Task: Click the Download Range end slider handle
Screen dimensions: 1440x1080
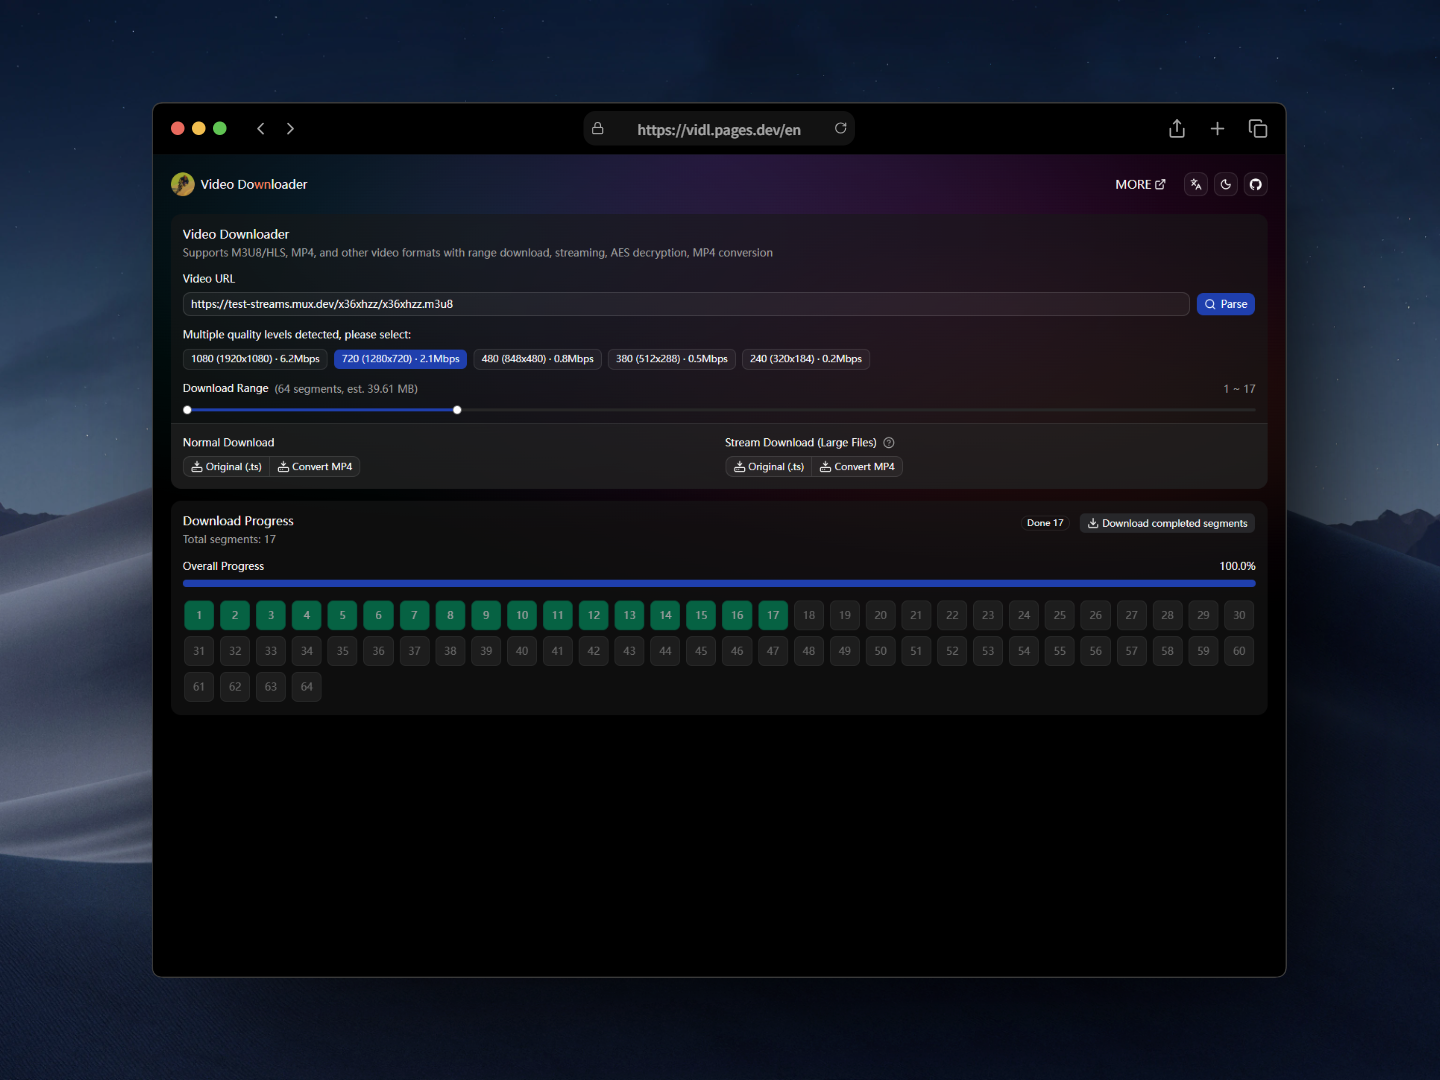Action: point(457,410)
